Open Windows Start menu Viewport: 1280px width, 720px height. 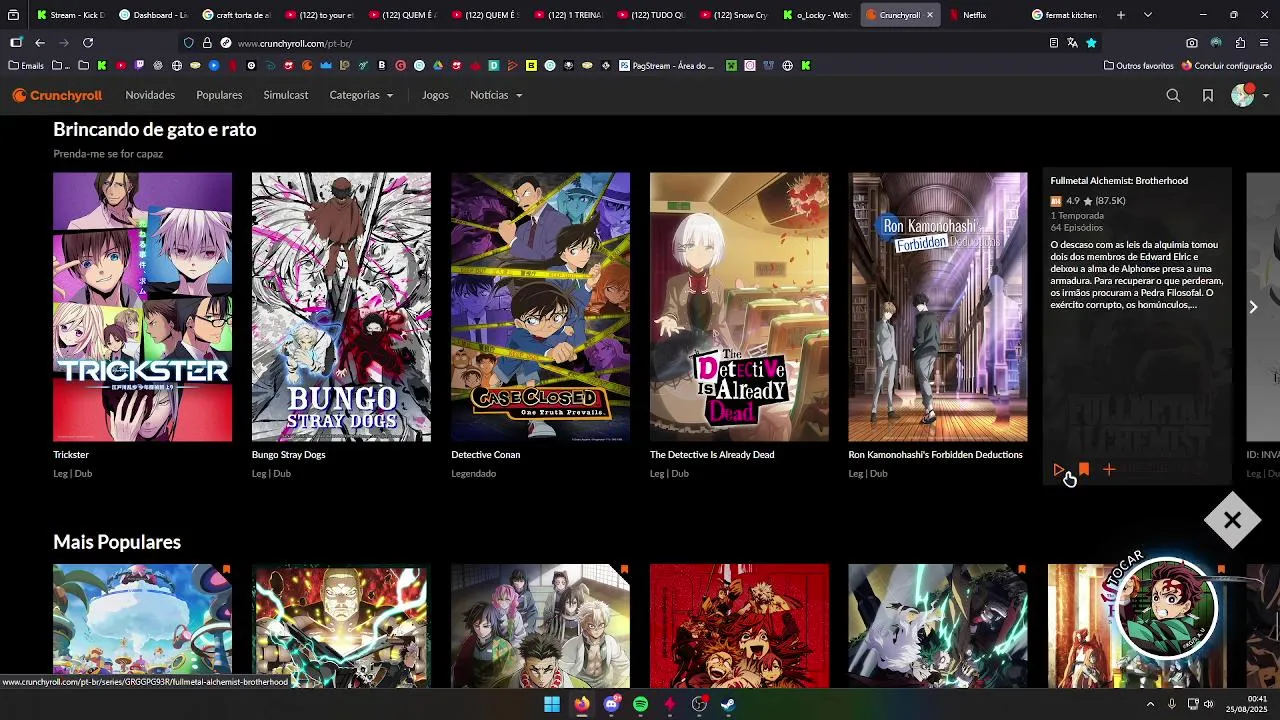[552, 704]
